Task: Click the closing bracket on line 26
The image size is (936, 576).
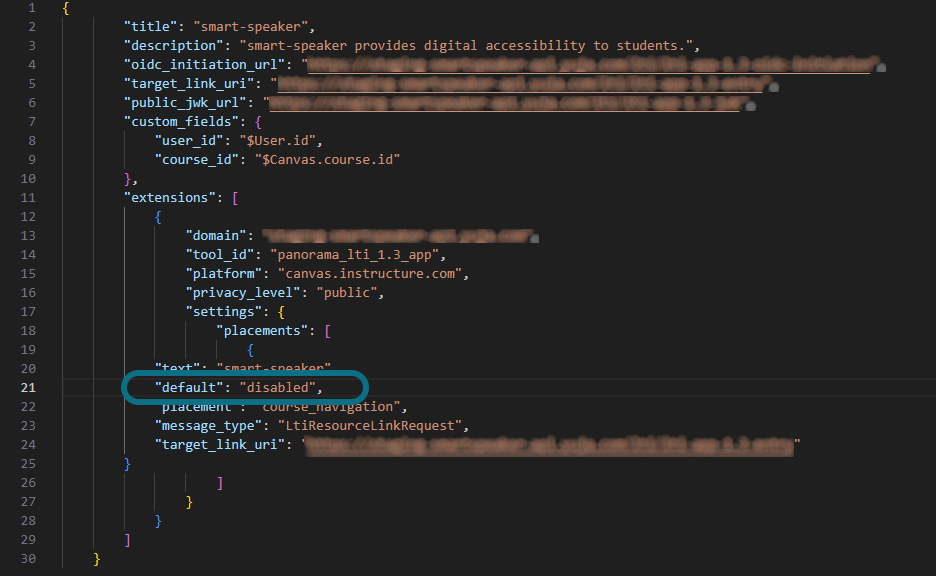Action: pos(220,483)
